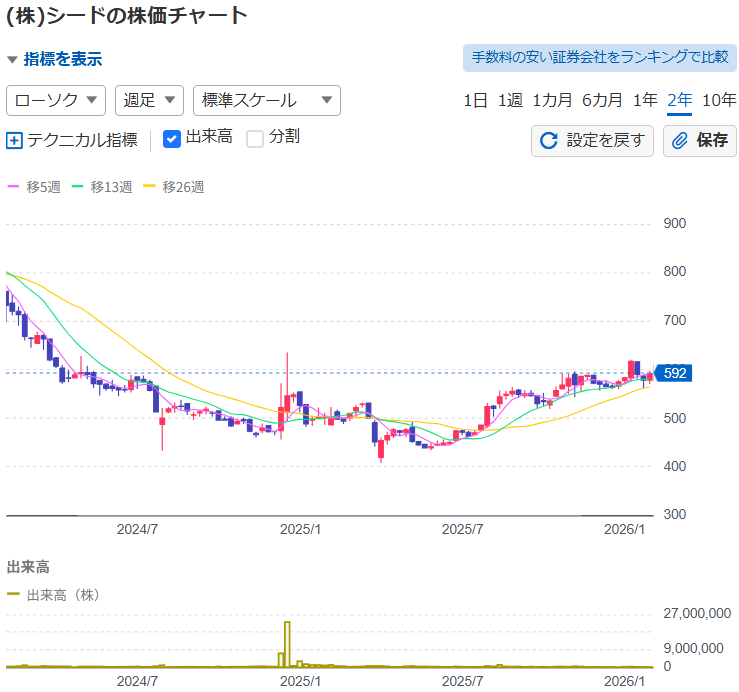This screenshot has width=739, height=692.
Task: Enable the 分割 checkbox
Action: 255,139
